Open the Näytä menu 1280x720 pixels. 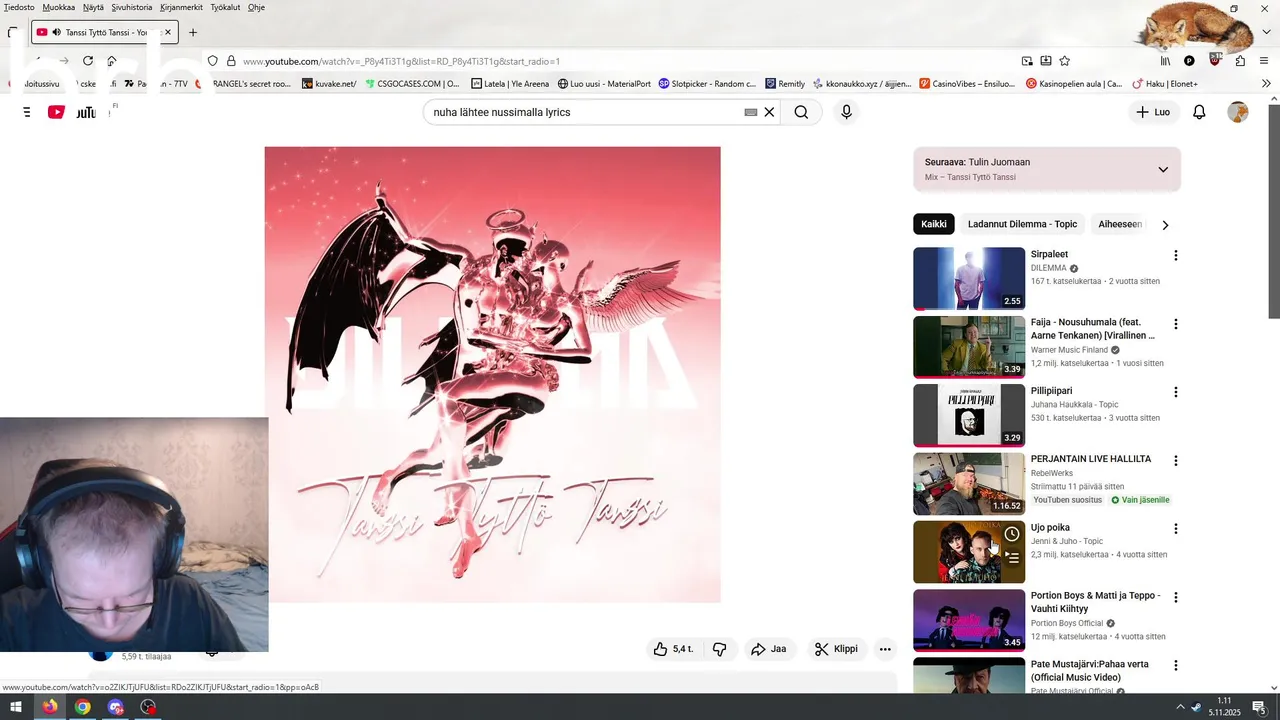pyautogui.click(x=93, y=7)
